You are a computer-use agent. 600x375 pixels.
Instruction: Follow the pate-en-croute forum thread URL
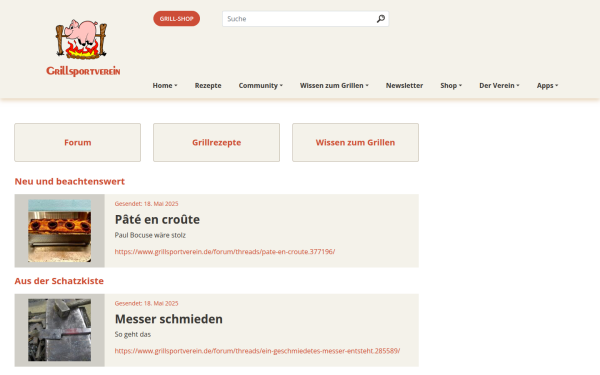(225, 252)
